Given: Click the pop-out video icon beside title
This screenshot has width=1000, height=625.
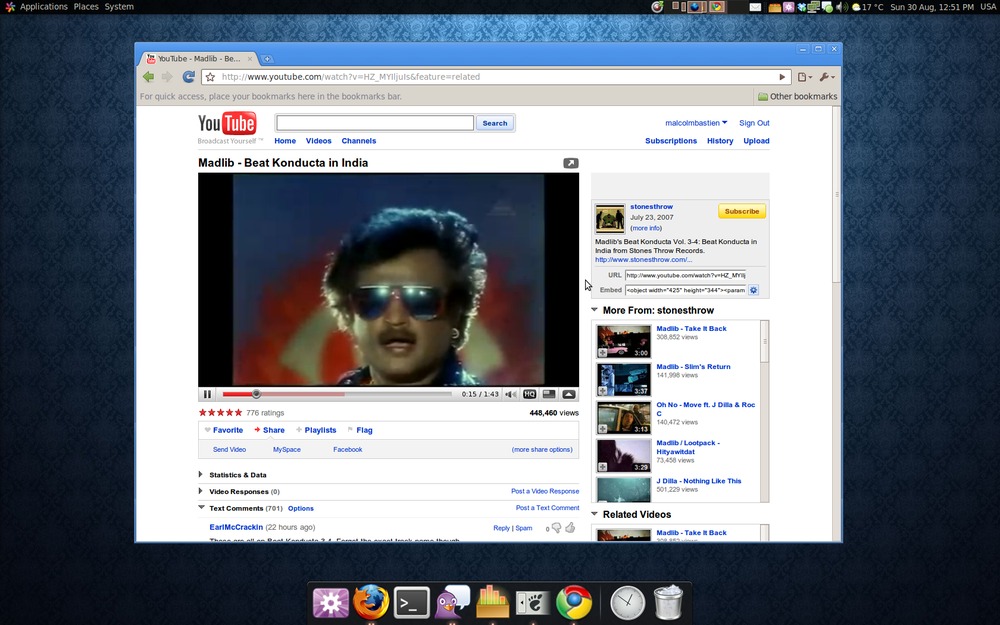Looking at the screenshot, I should click(570, 163).
